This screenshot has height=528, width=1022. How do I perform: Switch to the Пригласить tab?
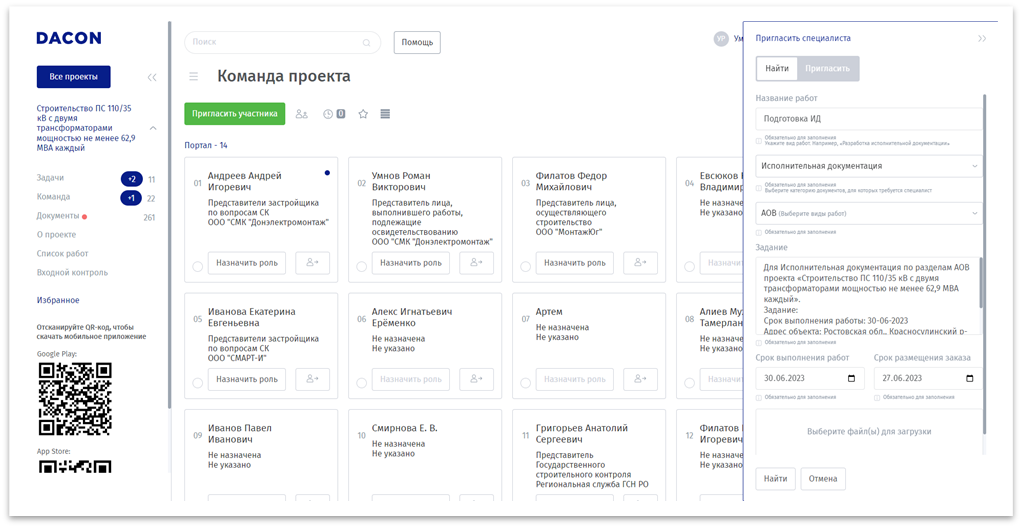tap(828, 69)
